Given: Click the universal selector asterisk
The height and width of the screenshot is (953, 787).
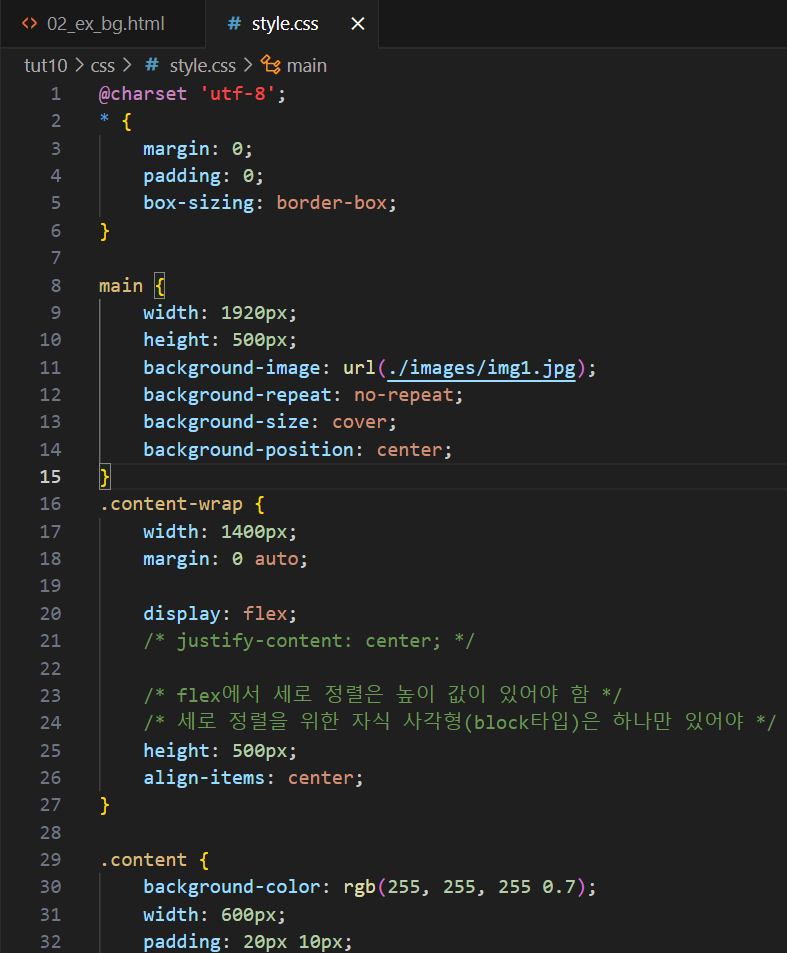Looking at the screenshot, I should [105, 119].
